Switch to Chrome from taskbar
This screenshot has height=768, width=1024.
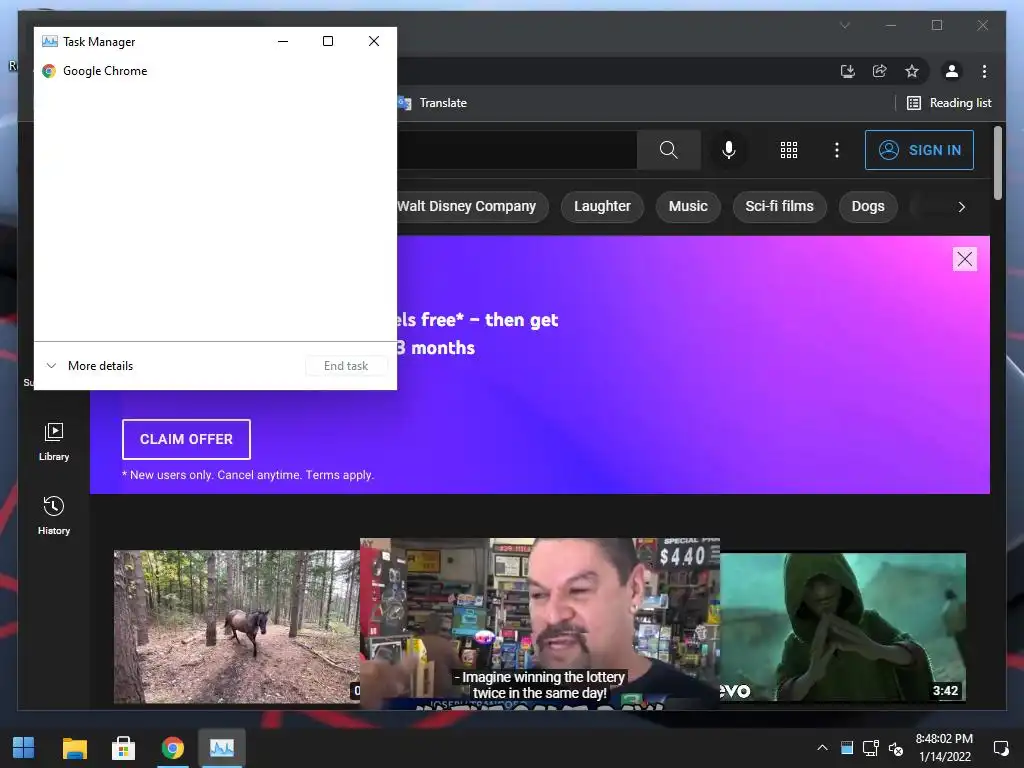[173, 748]
